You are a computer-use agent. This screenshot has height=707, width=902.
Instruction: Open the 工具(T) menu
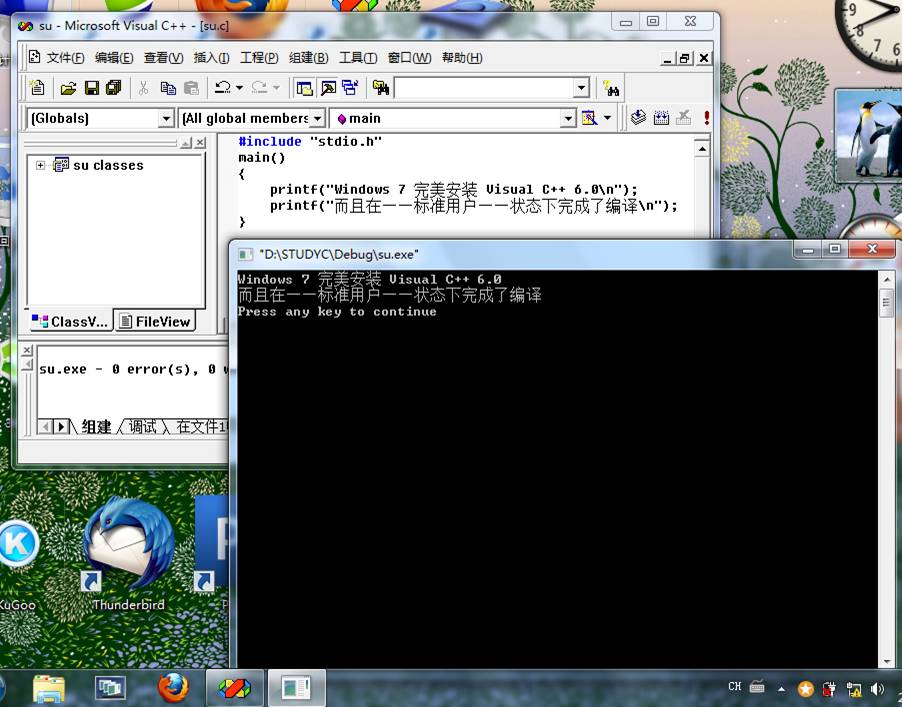(x=358, y=58)
